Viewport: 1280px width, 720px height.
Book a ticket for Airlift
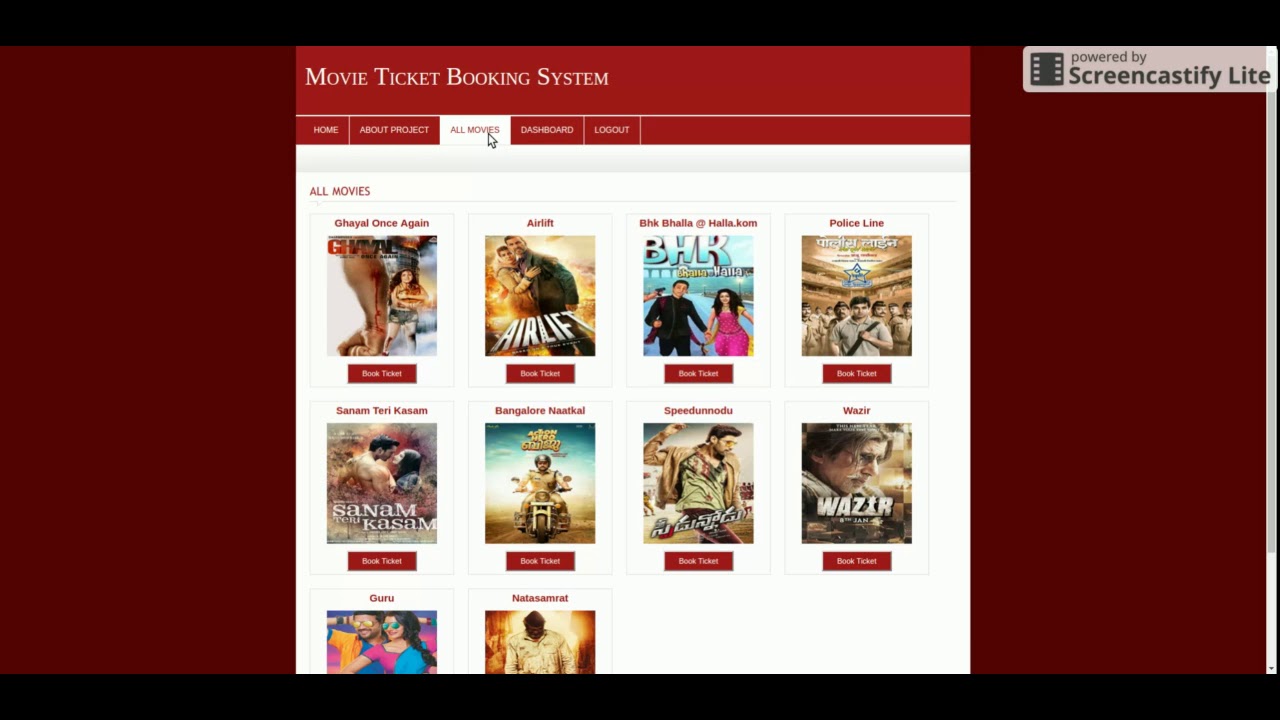(x=540, y=374)
